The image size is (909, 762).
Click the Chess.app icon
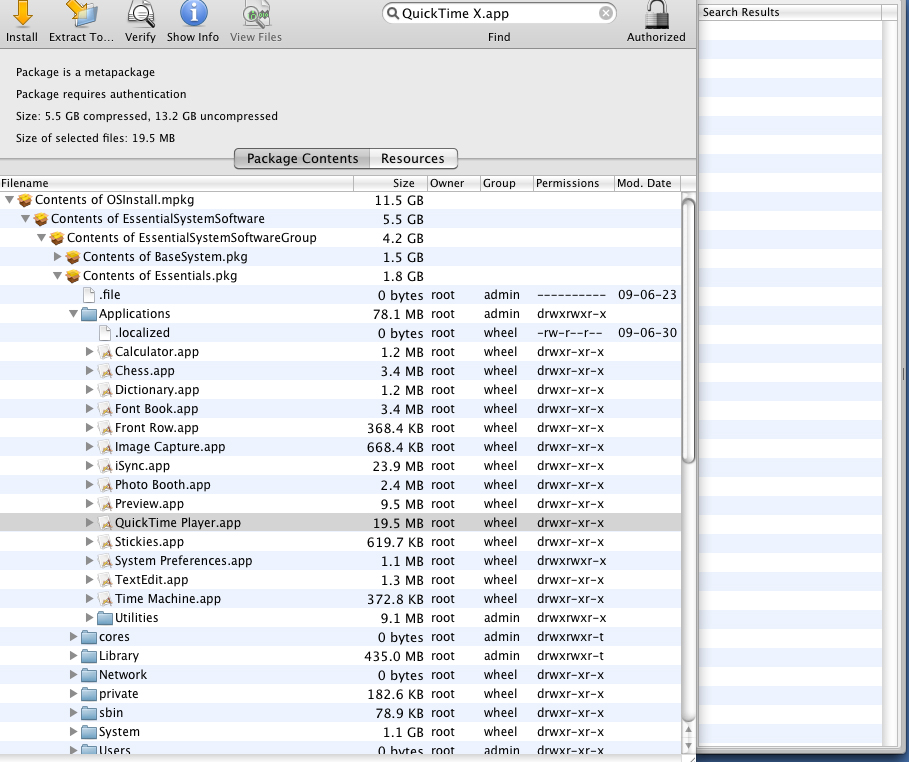click(x=105, y=371)
